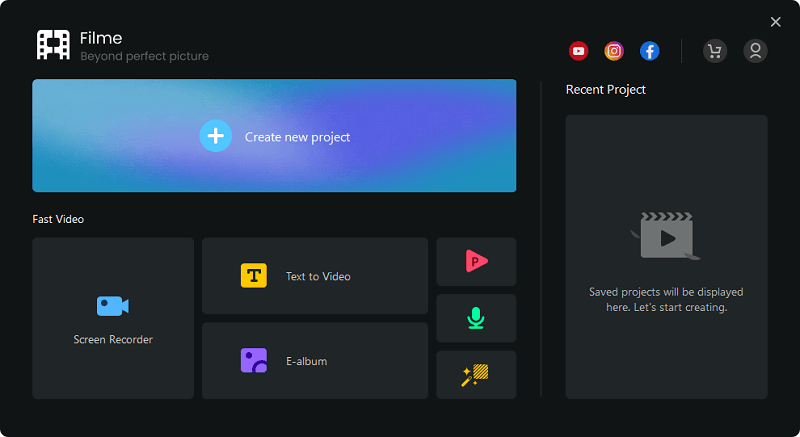Screen dimensions: 800x437
Task: Open the E-album tile via its label
Action: pyautogui.click(x=307, y=361)
